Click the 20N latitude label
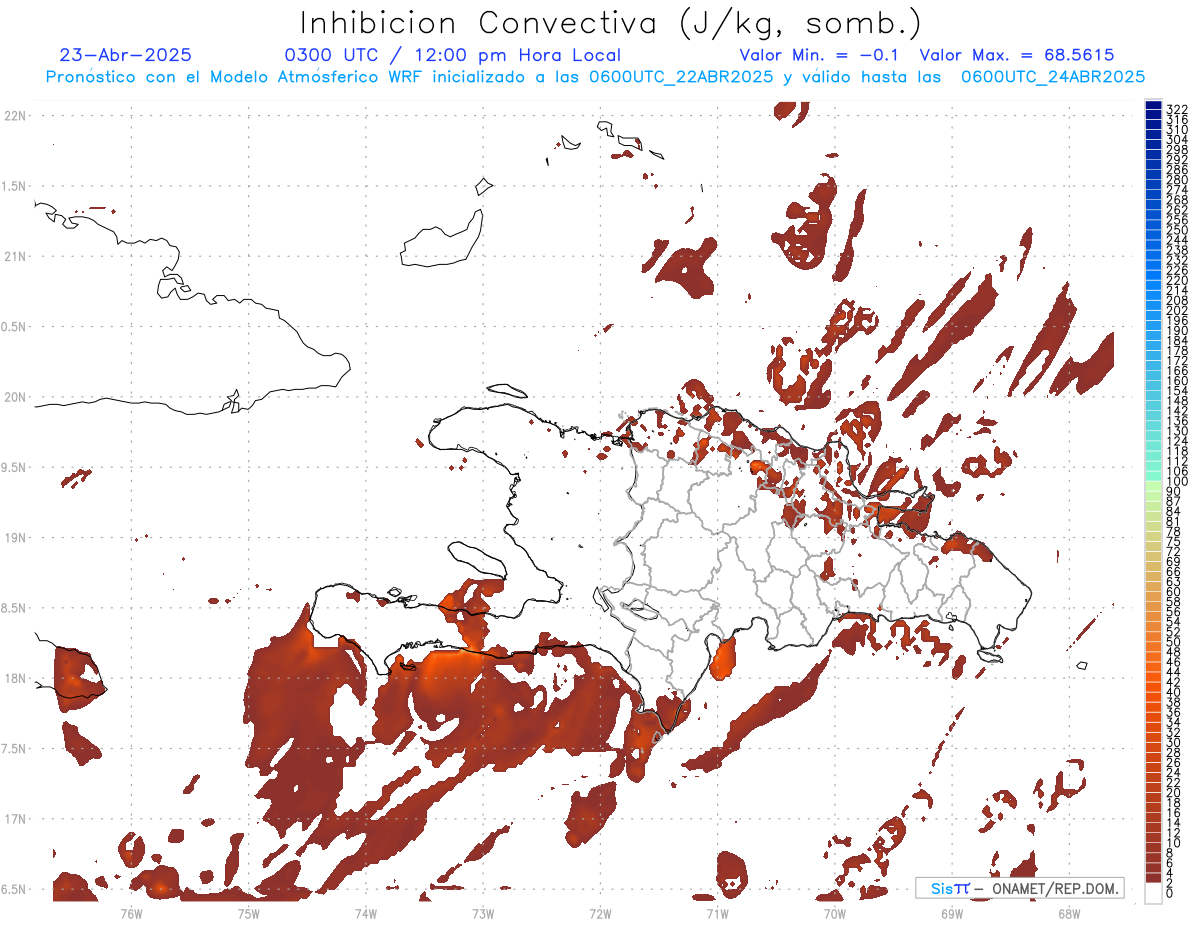The width and height of the screenshot is (1200, 927). pos(15,397)
